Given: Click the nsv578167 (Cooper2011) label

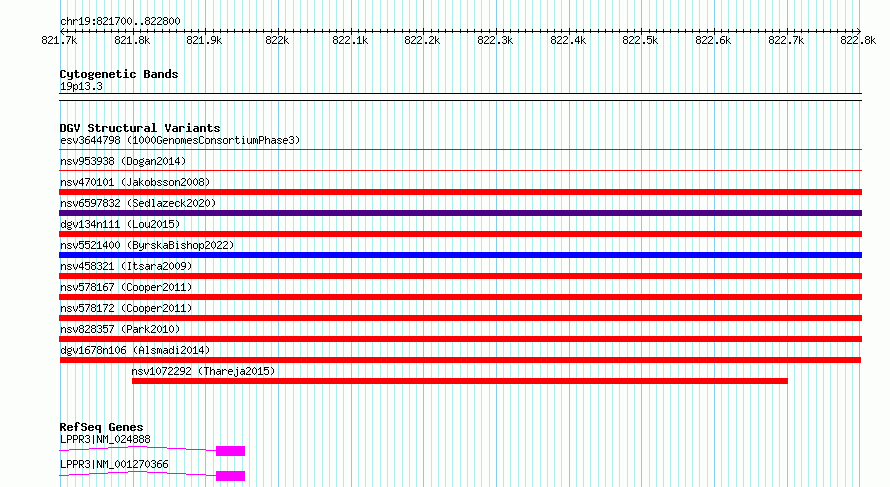Looking at the screenshot, I should 126,287.
